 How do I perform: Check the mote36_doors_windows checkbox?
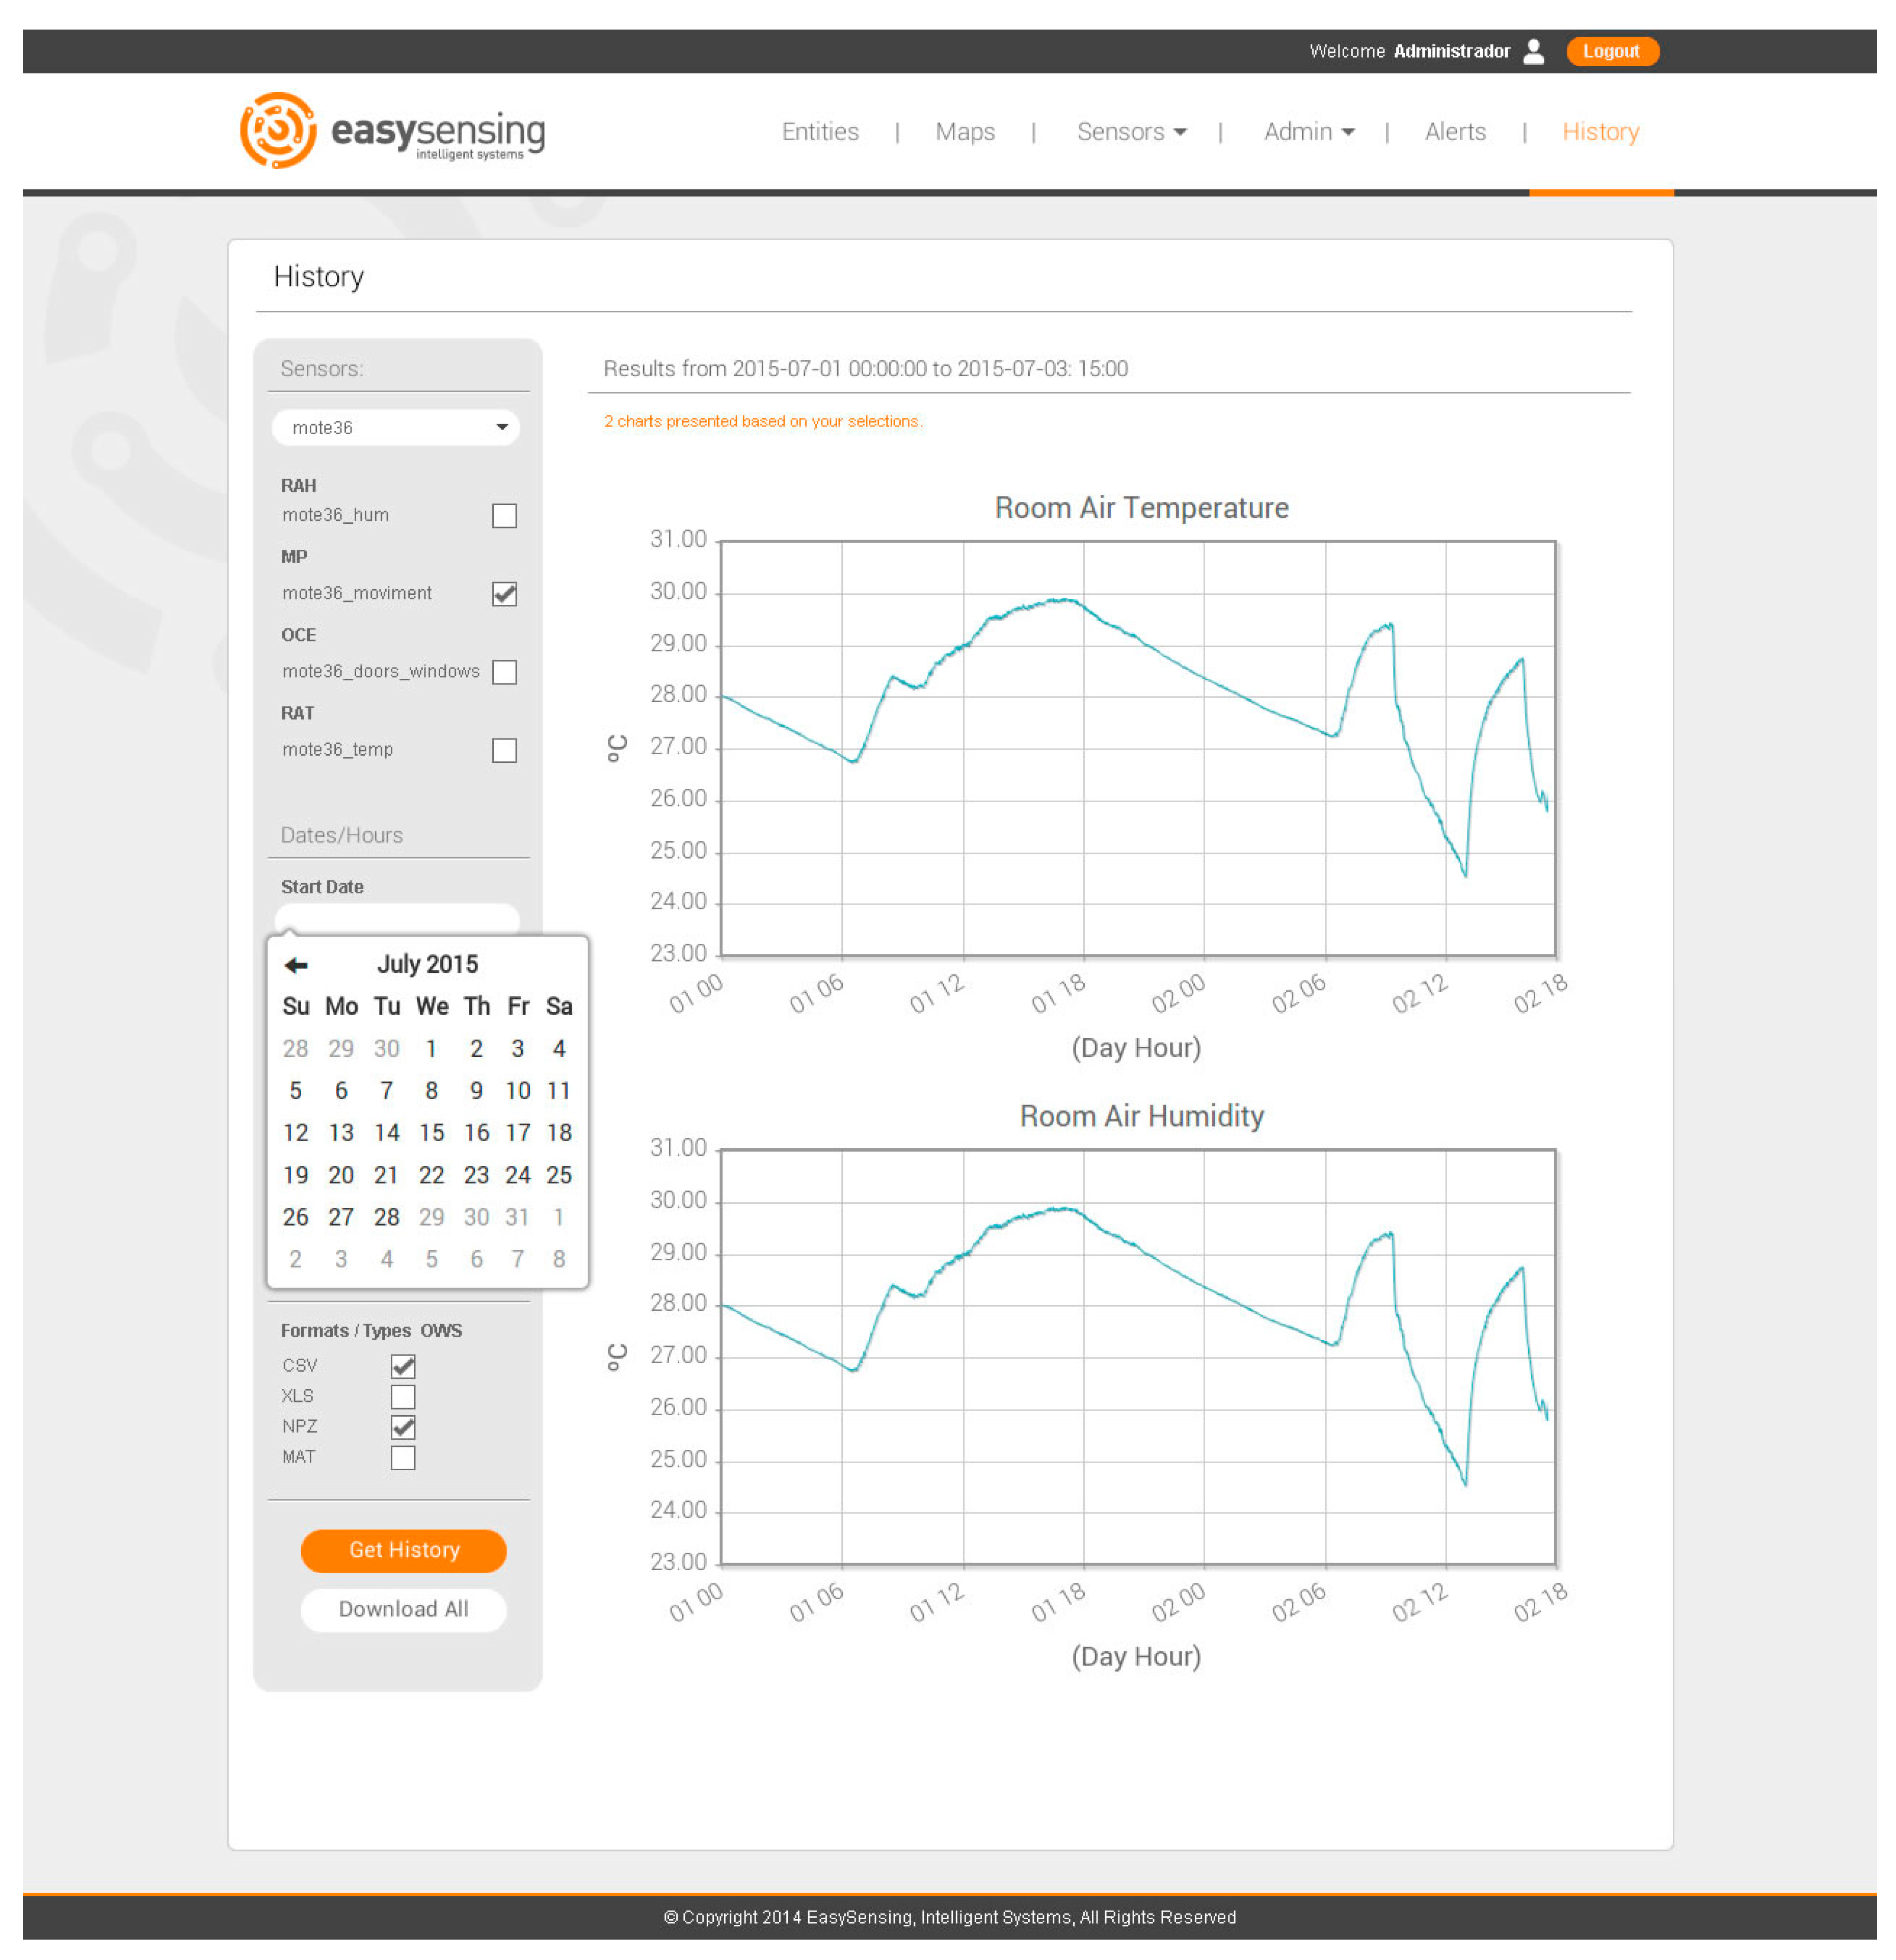click(504, 672)
